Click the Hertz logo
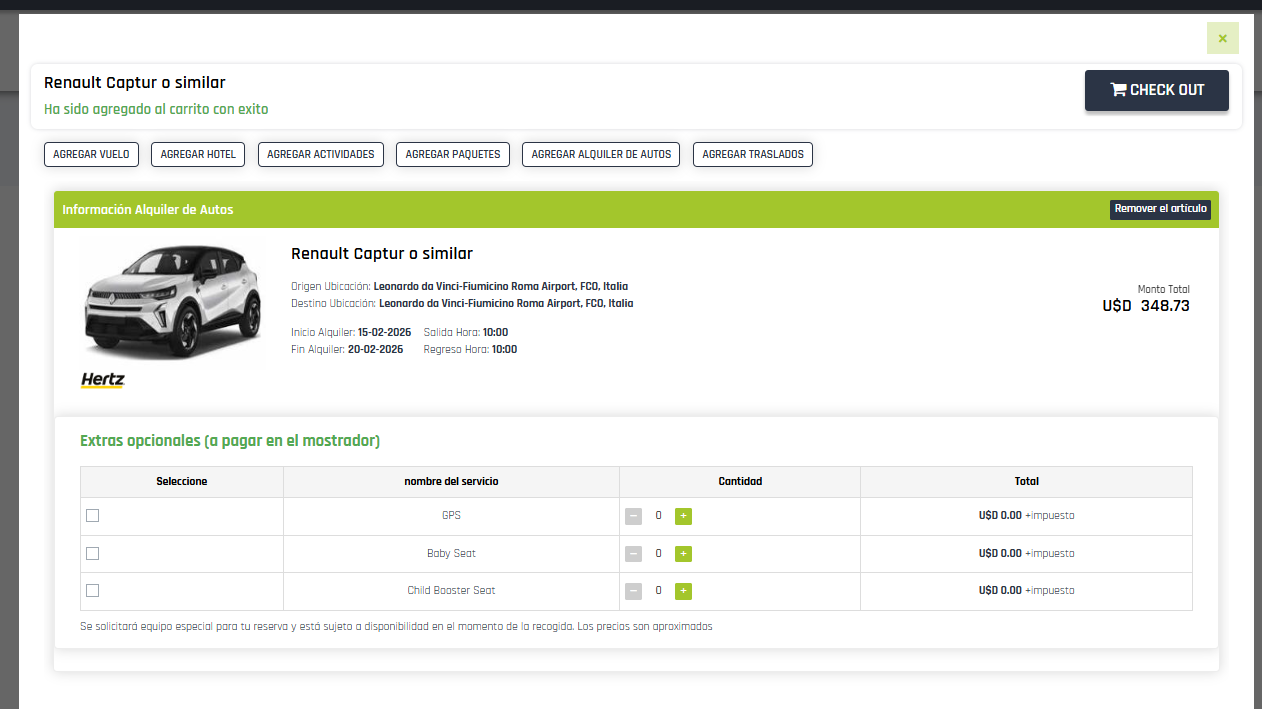Screen dimensions: 1262x709 click(x=102, y=380)
